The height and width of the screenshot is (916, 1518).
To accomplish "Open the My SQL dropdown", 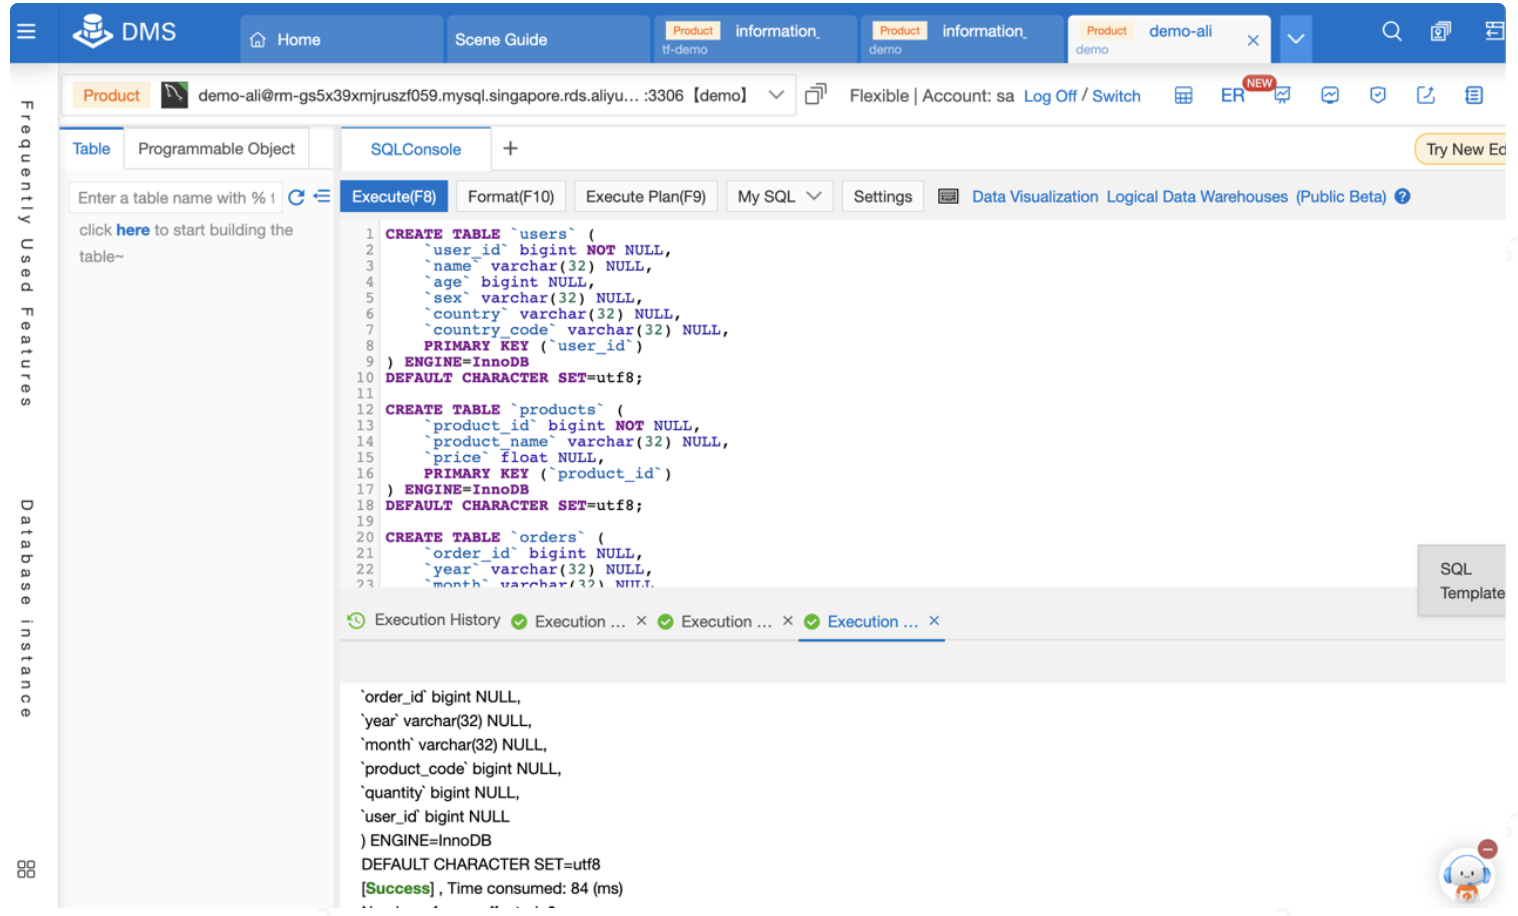I will tap(779, 197).
